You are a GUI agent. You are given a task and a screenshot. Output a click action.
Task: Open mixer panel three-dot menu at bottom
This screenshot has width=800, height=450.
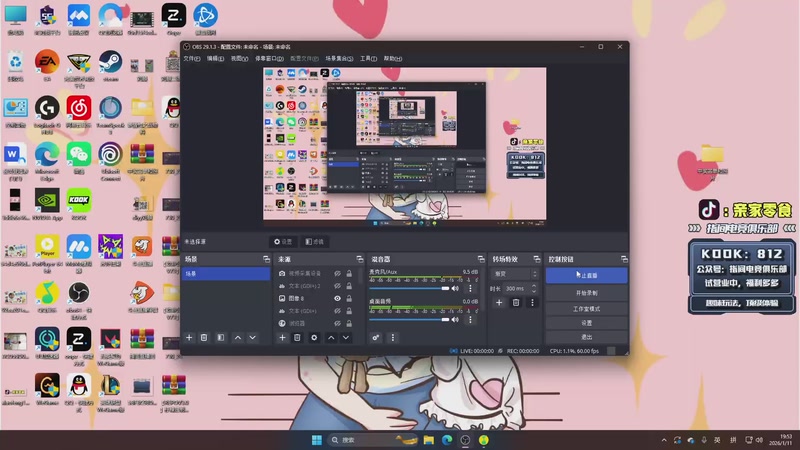pyautogui.click(x=392, y=338)
